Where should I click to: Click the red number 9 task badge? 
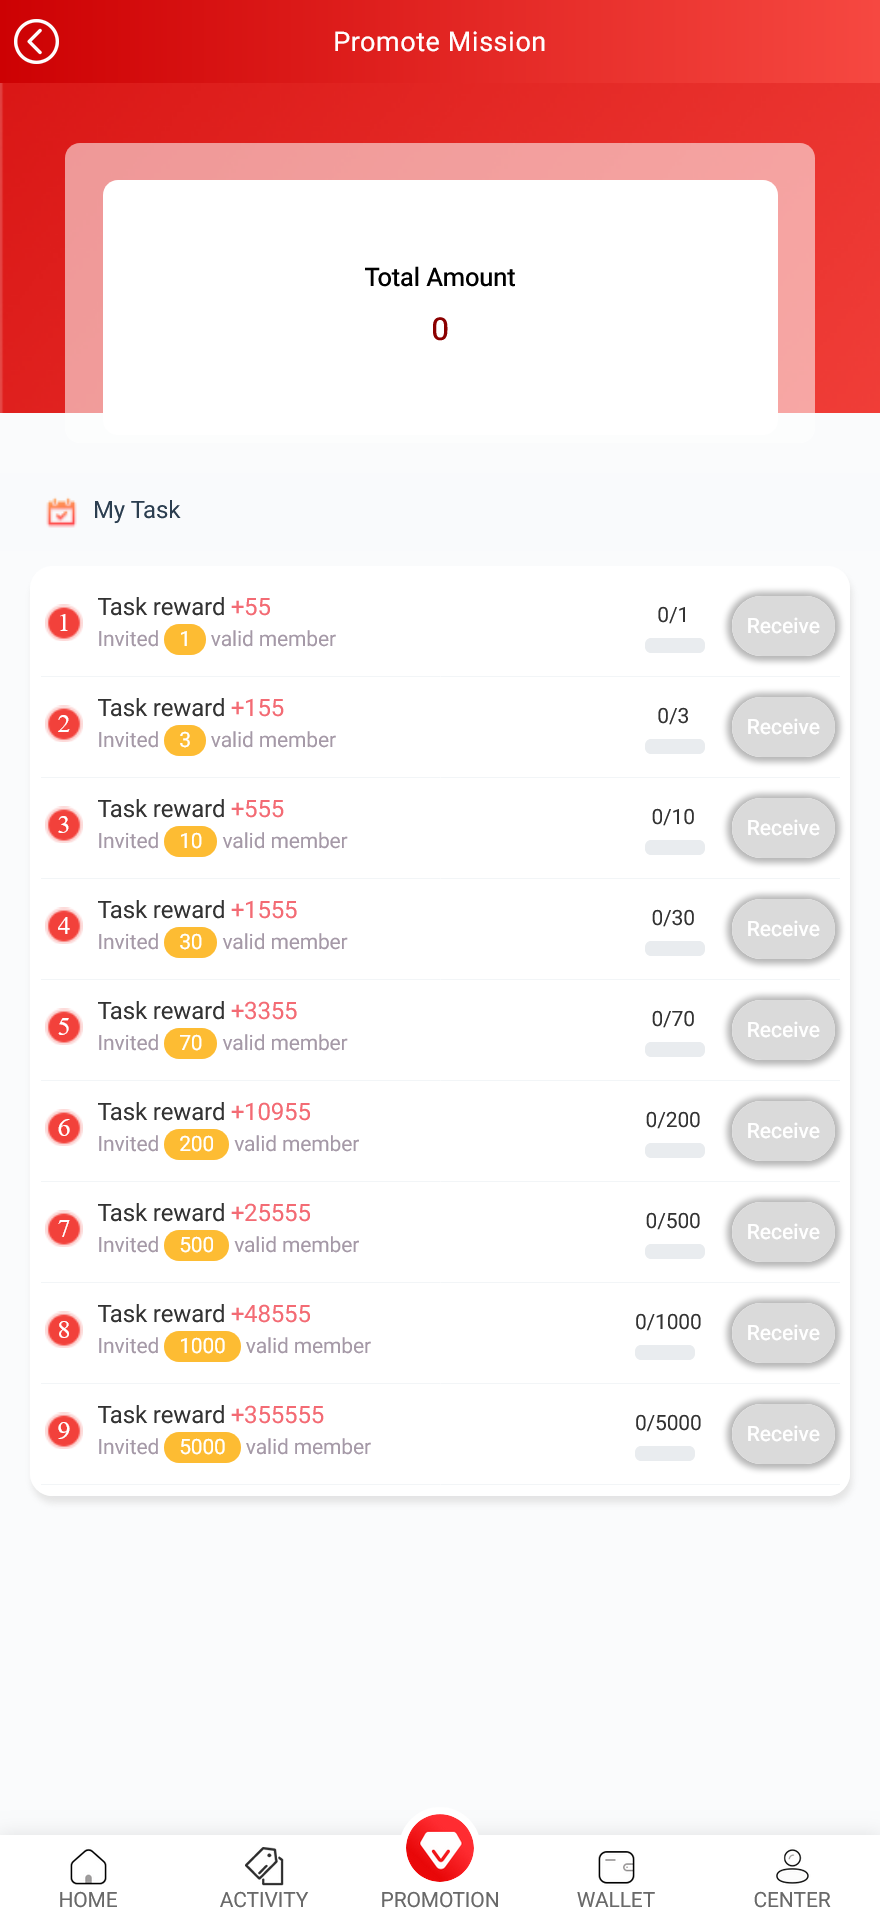click(x=64, y=1431)
